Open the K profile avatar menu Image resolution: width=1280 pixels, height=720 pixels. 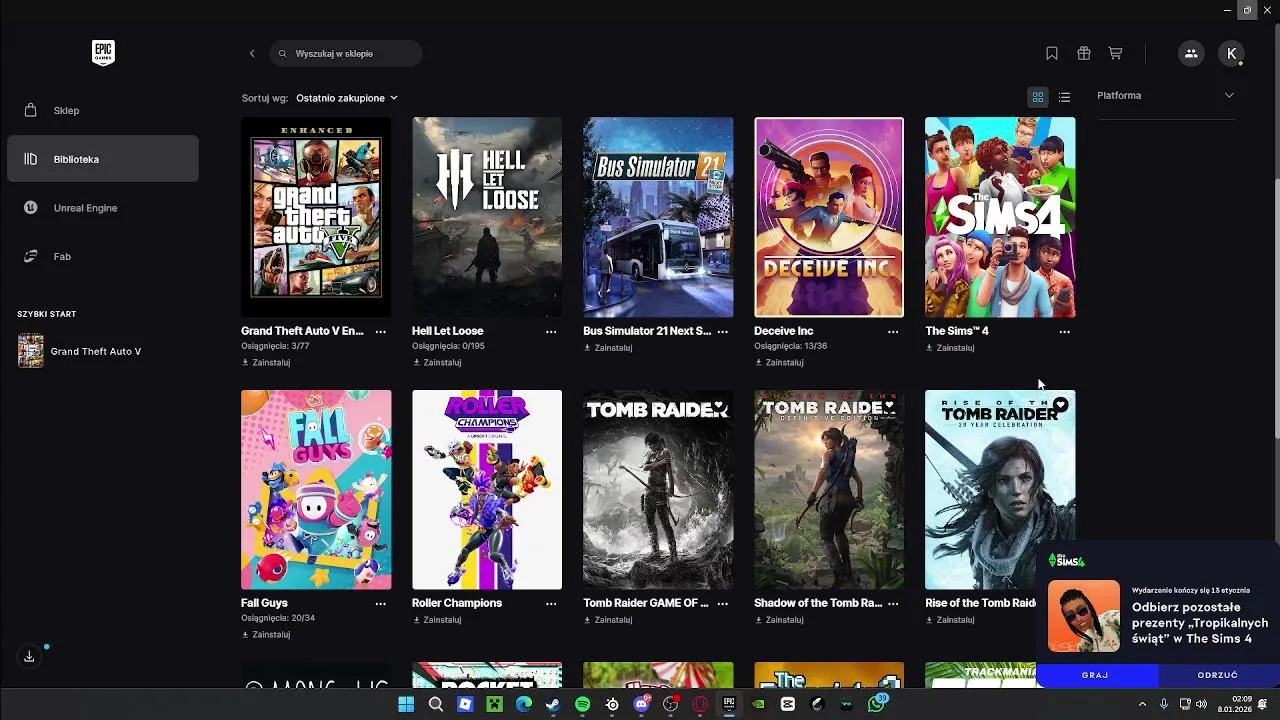point(1232,53)
